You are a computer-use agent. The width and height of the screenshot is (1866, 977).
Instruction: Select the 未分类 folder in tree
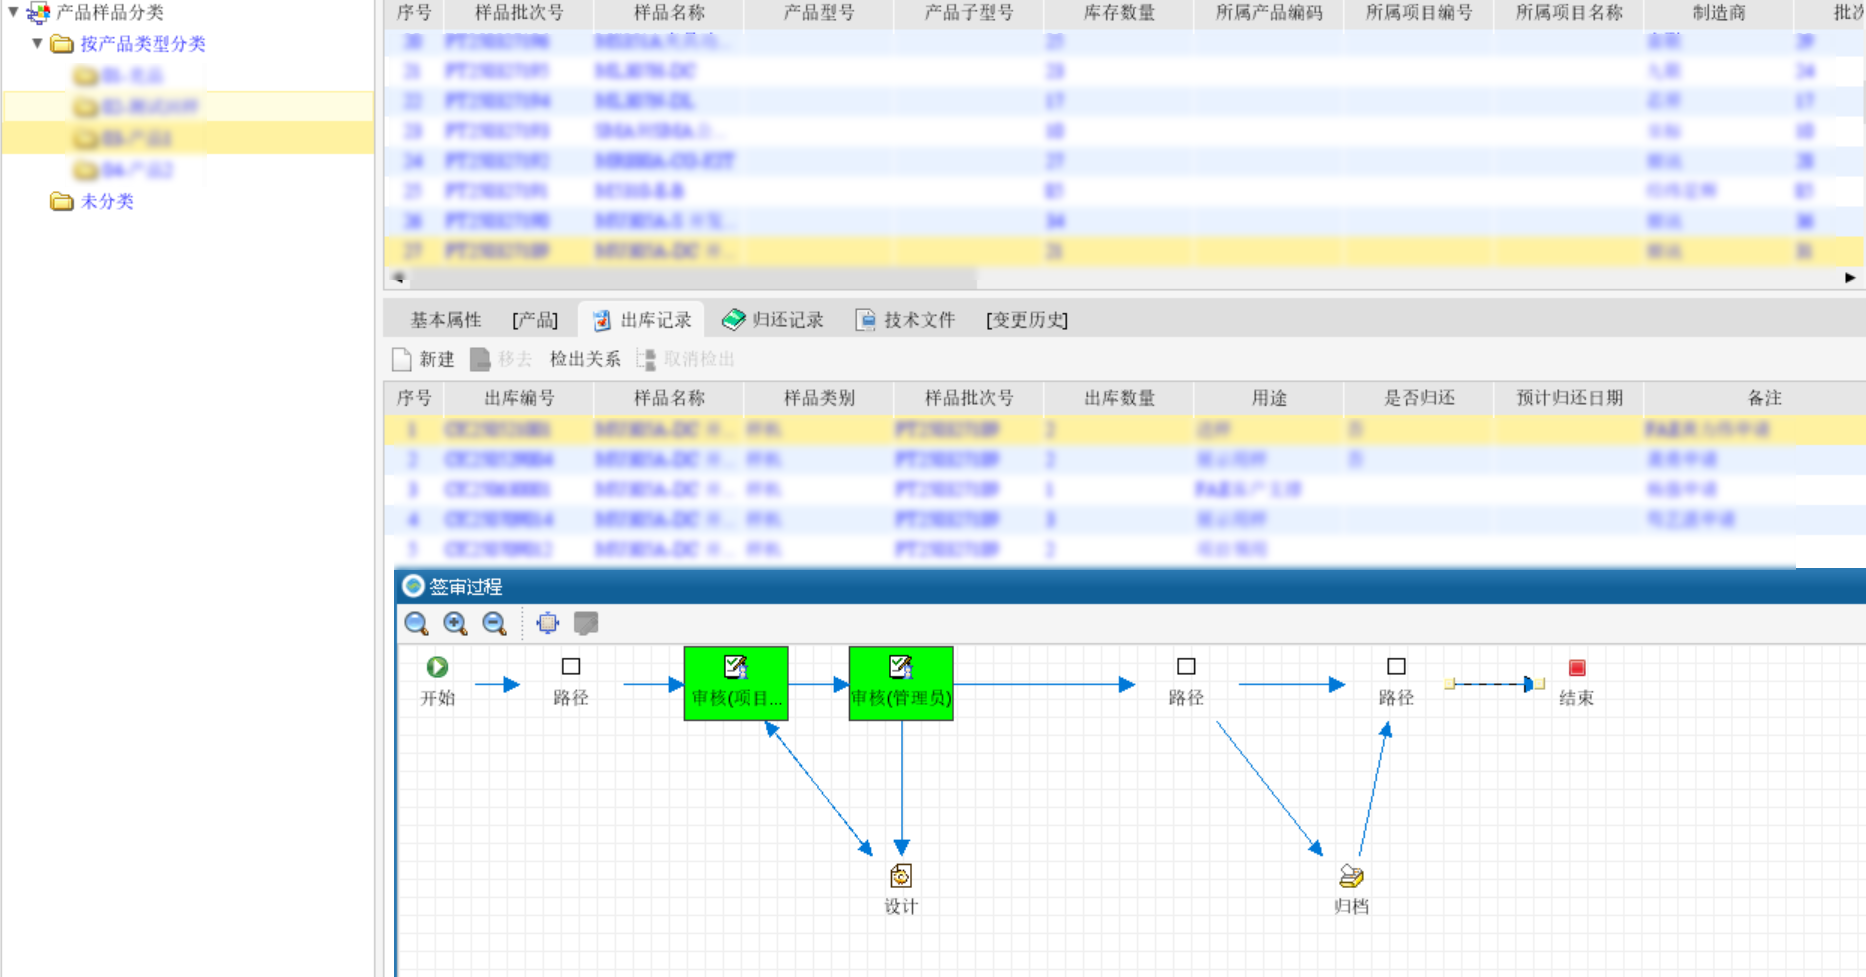[x=106, y=201]
